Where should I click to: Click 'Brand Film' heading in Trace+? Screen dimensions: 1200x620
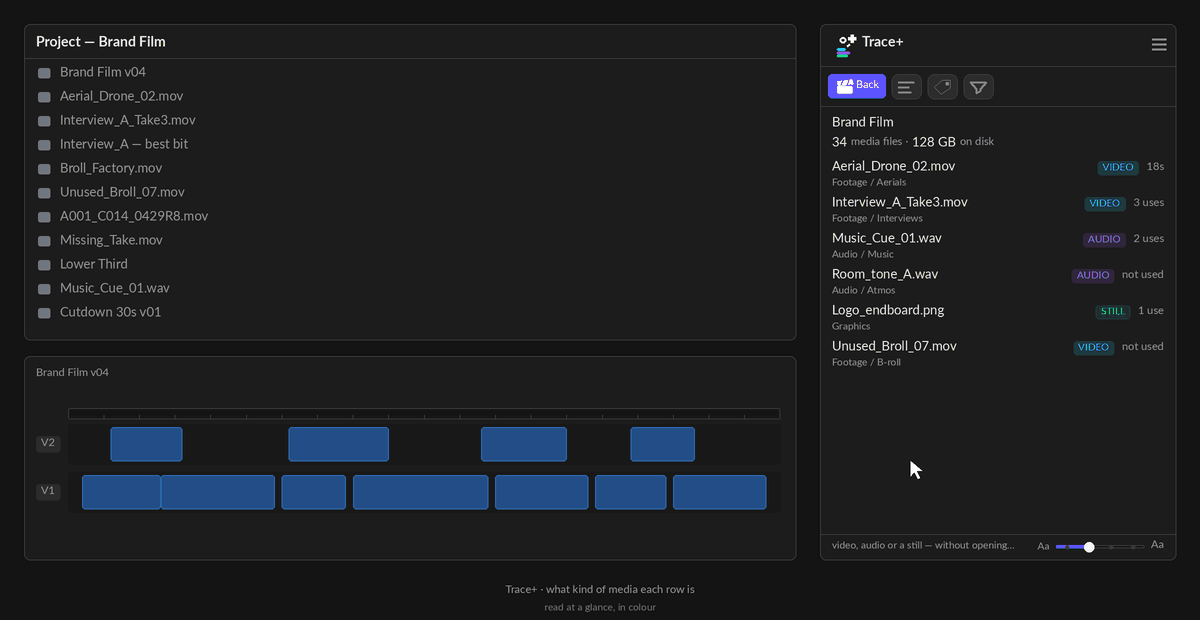[x=863, y=122]
